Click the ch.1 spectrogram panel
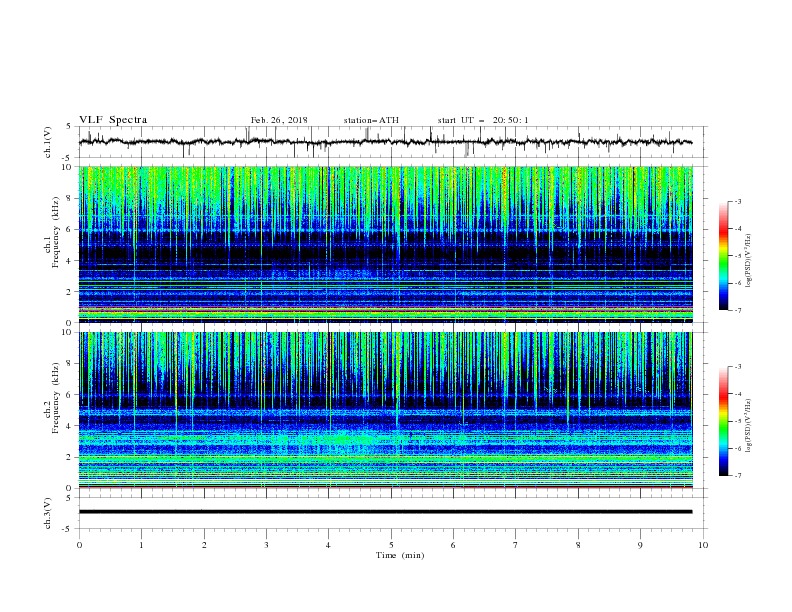Image resolution: width=792 pixels, height=612 pixels. click(x=385, y=244)
